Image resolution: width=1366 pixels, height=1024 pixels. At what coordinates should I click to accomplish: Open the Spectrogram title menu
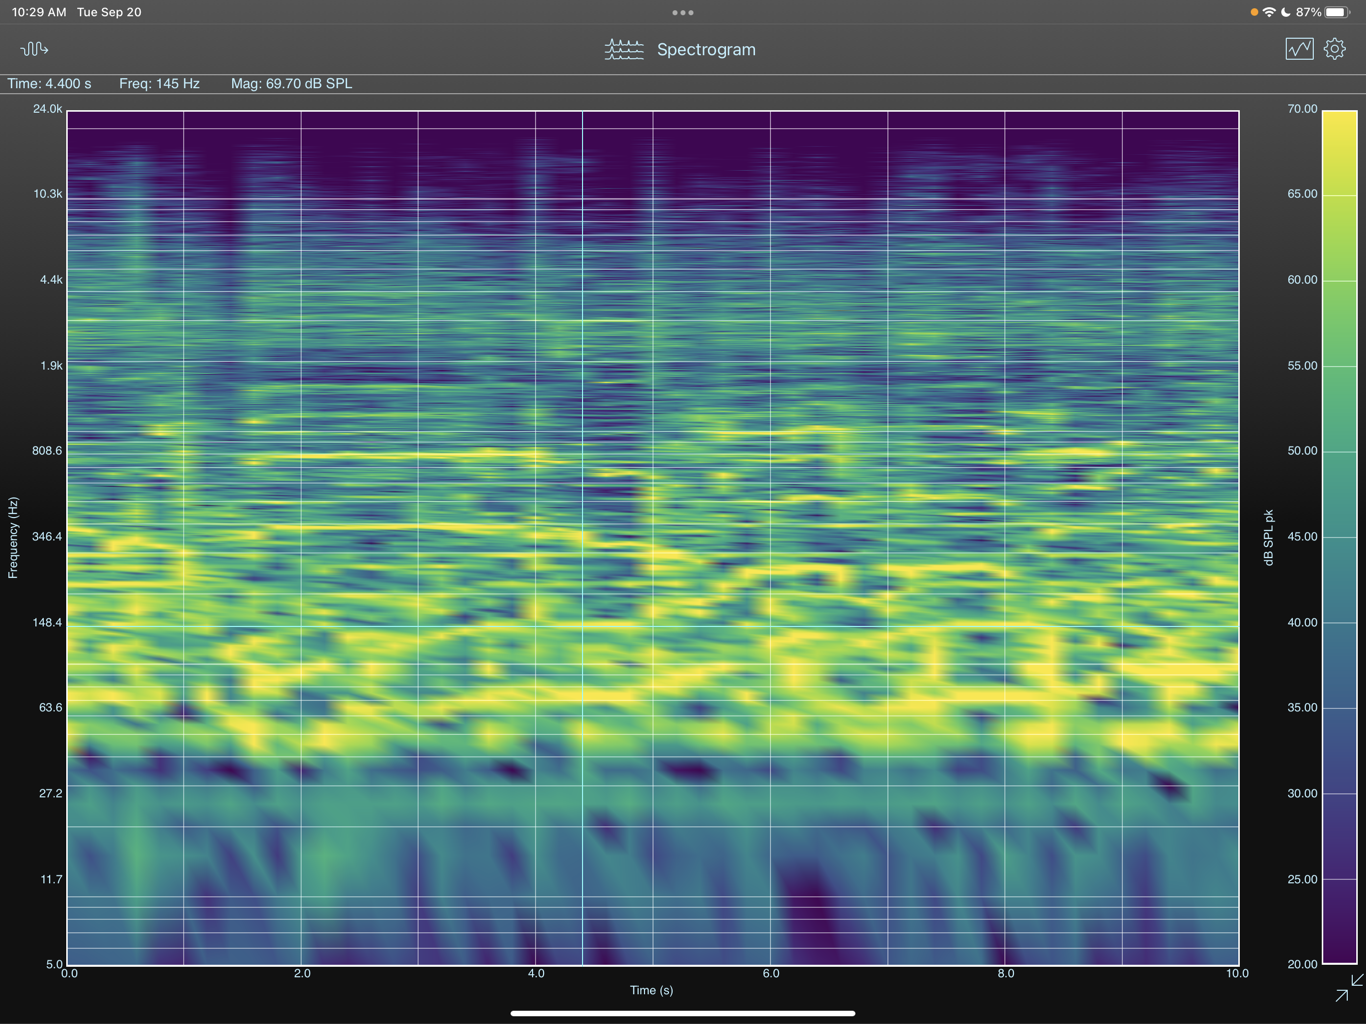click(x=706, y=49)
